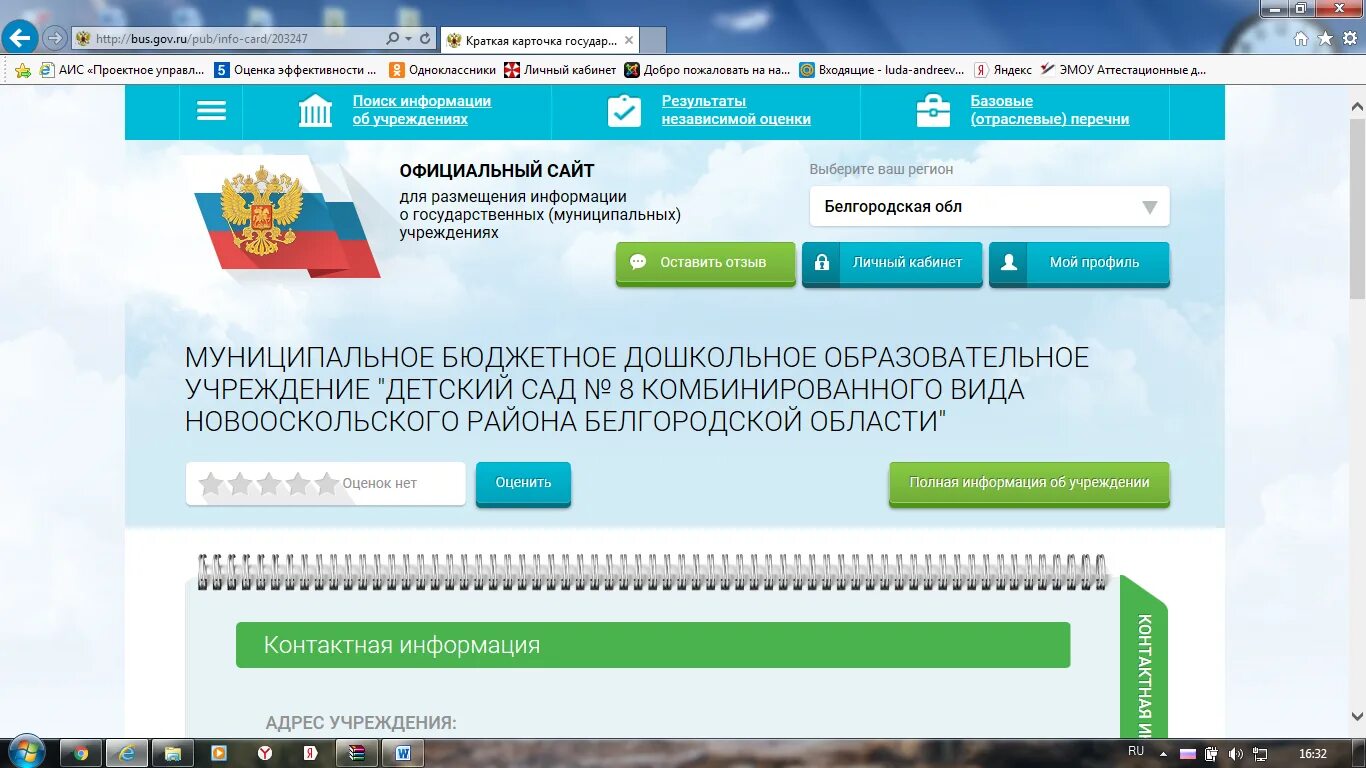1366x768 pixels.
Task: Open the hamburger site menu
Action: pos(211,111)
